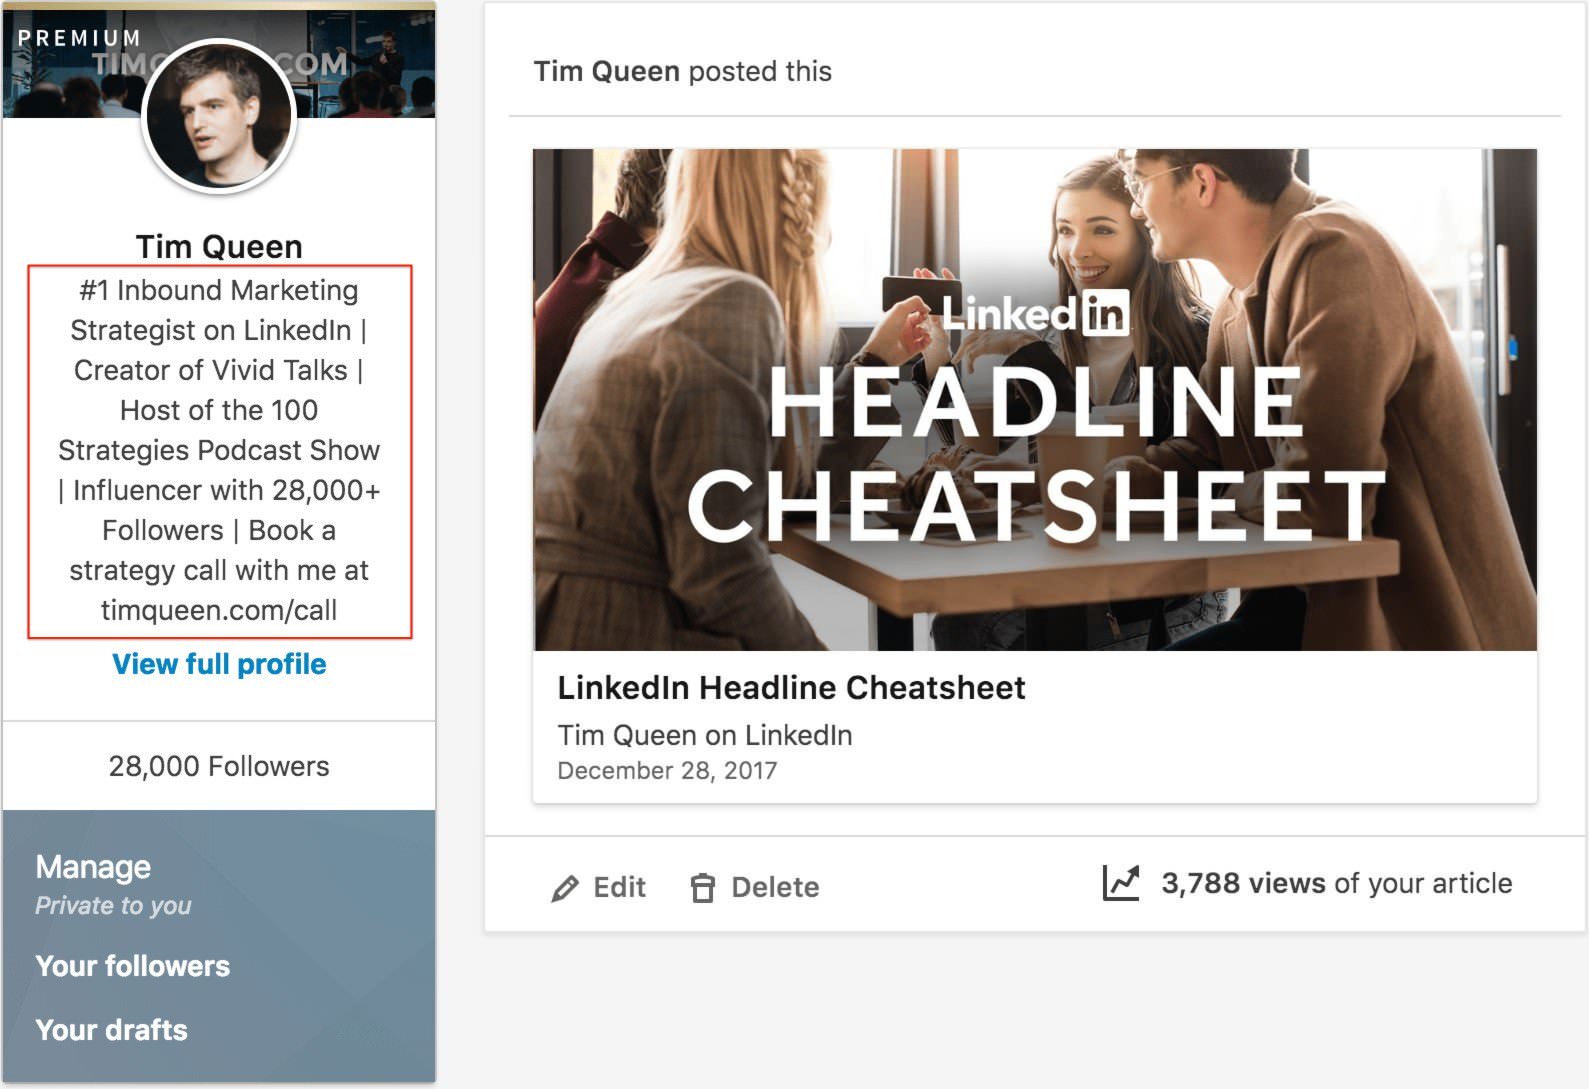Click the December 28, 2017 date
1589x1089 pixels.
[x=667, y=771]
